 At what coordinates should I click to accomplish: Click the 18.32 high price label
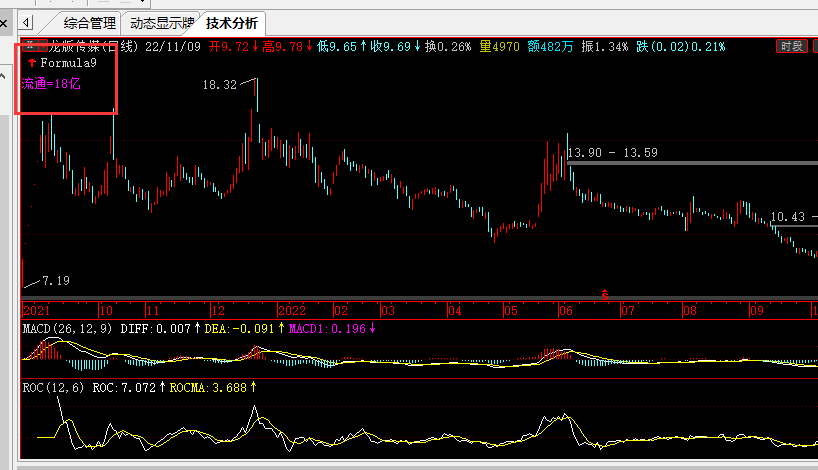coord(219,86)
